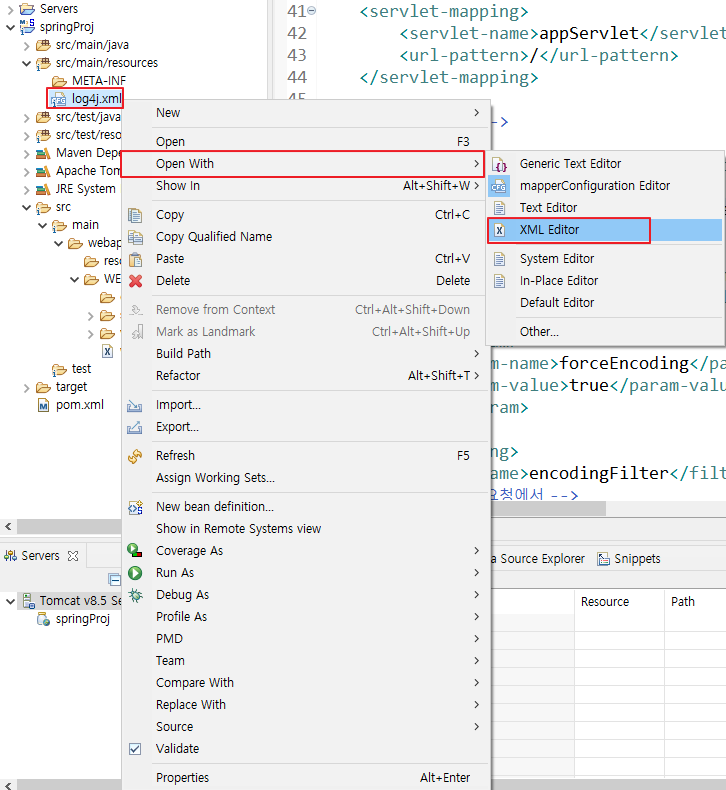Click the Tomcat v8.5 server icon
Image resolution: width=726 pixels, height=790 pixels.
[28, 601]
